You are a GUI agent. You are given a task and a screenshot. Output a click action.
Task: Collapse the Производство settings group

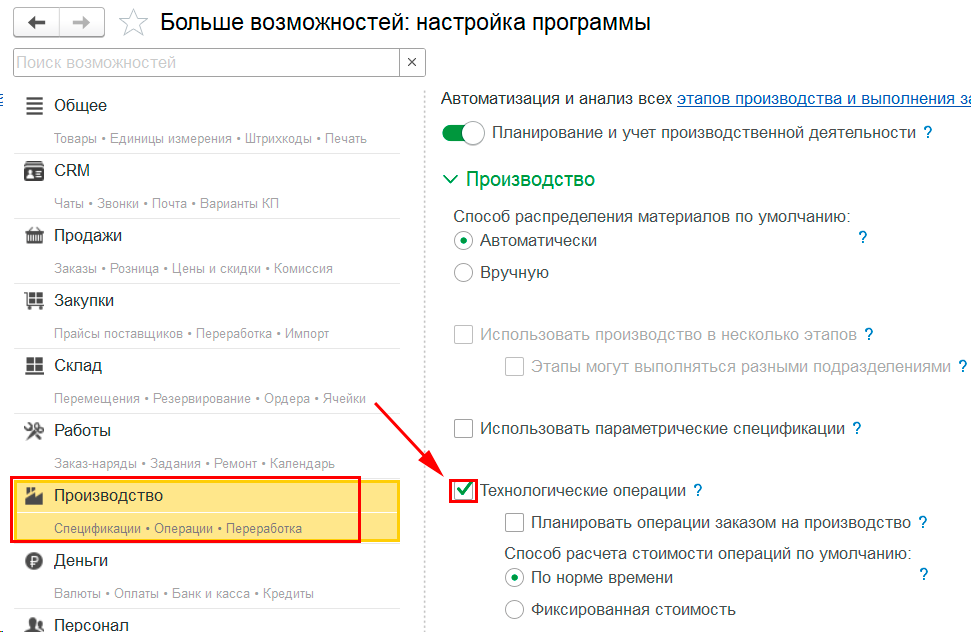click(x=450, y=180)
